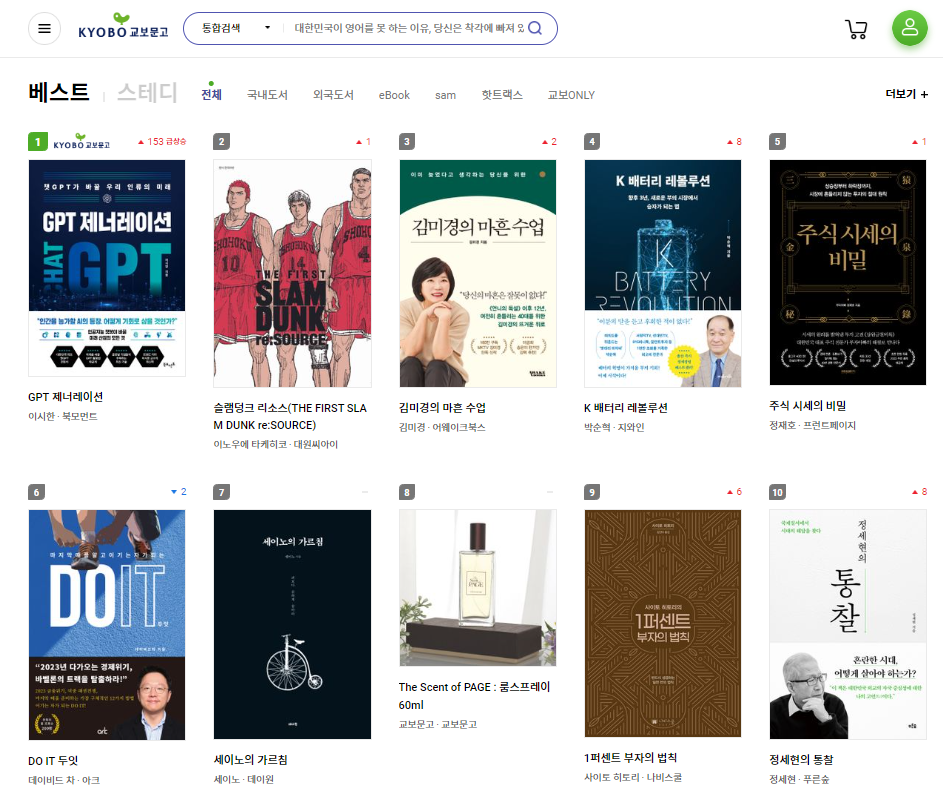943x804 pixels.
Task: Click the rank 6 number badge
Action: tap(36, 493)
